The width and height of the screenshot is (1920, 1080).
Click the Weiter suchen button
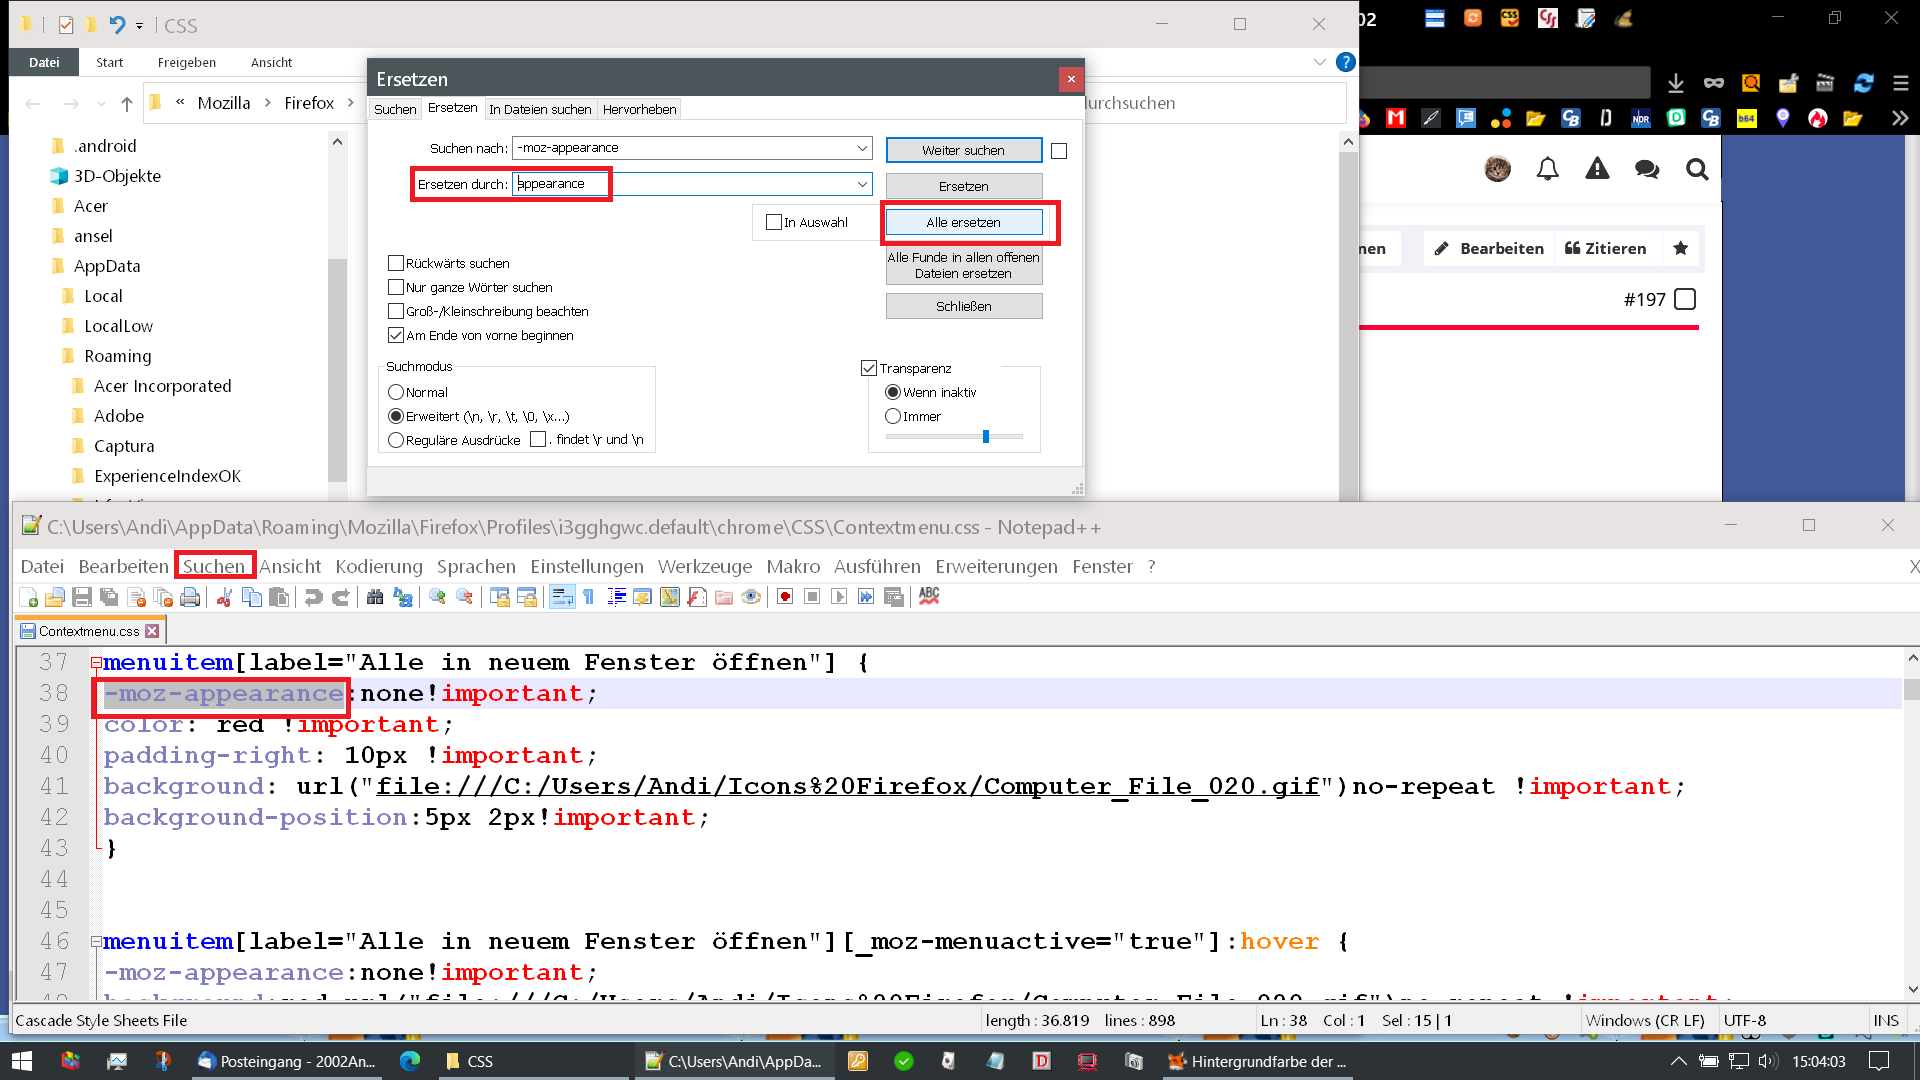963,150
